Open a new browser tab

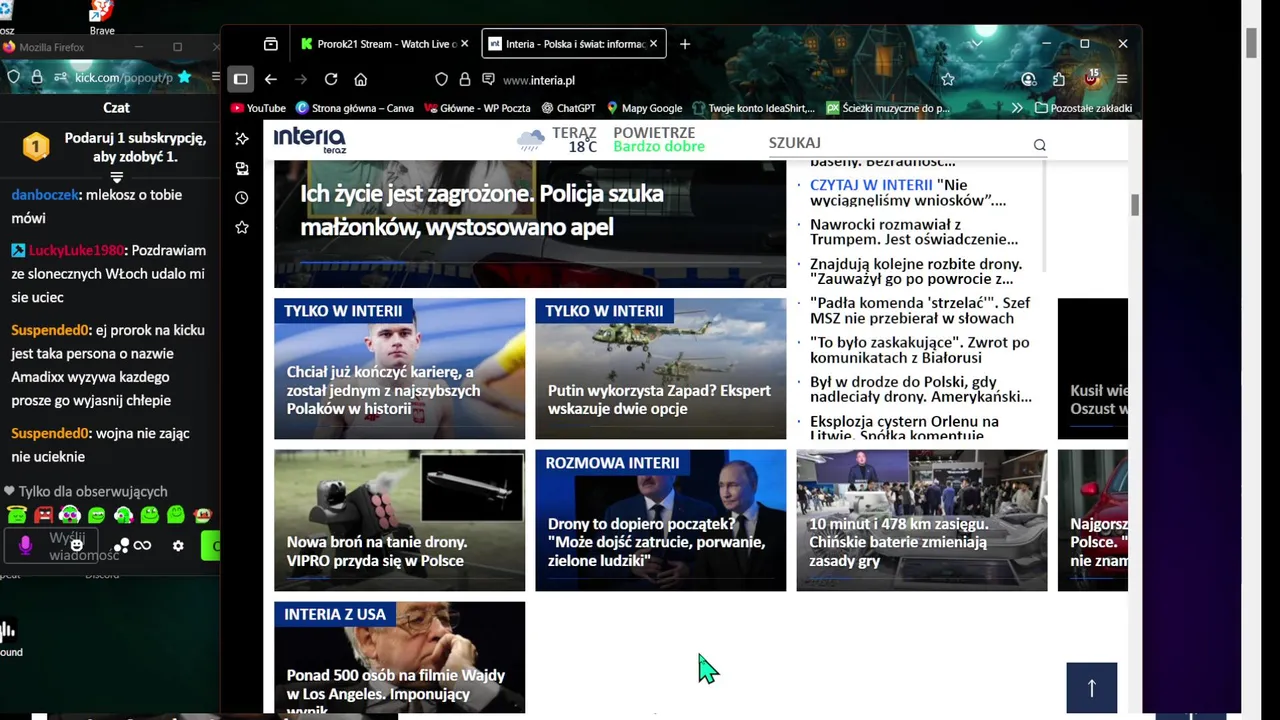pyautogui.click(x=685, y=44)
